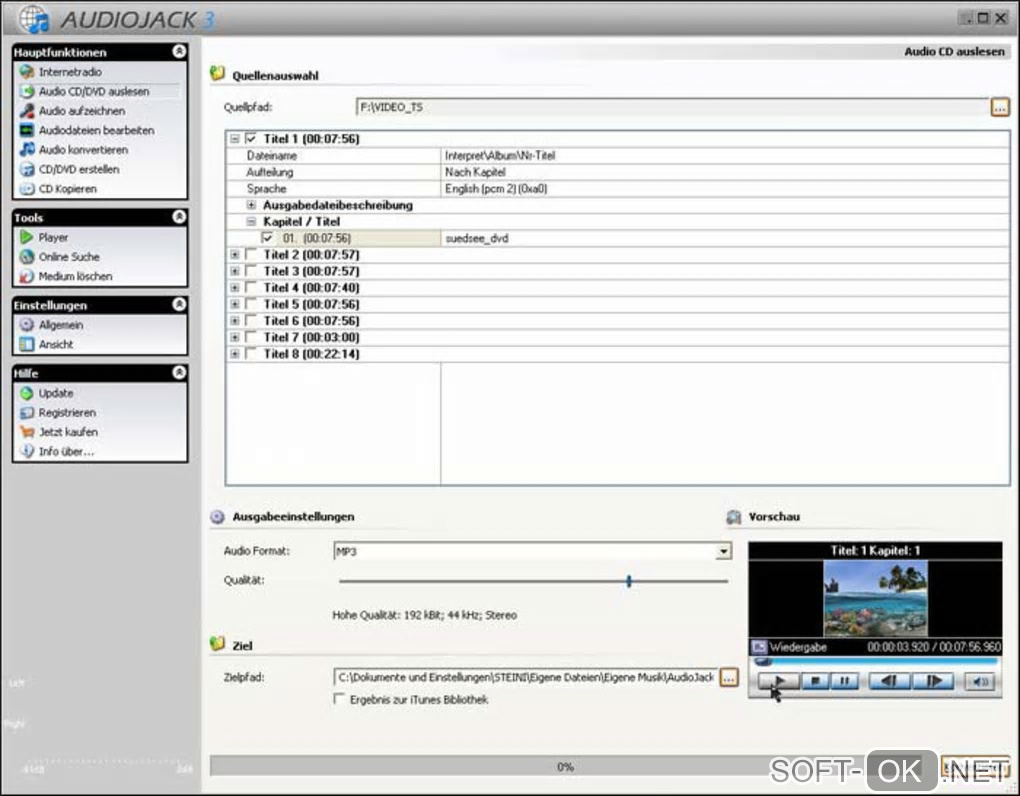Open Registrieren from Hilfe panel

(x=67, y=412)
